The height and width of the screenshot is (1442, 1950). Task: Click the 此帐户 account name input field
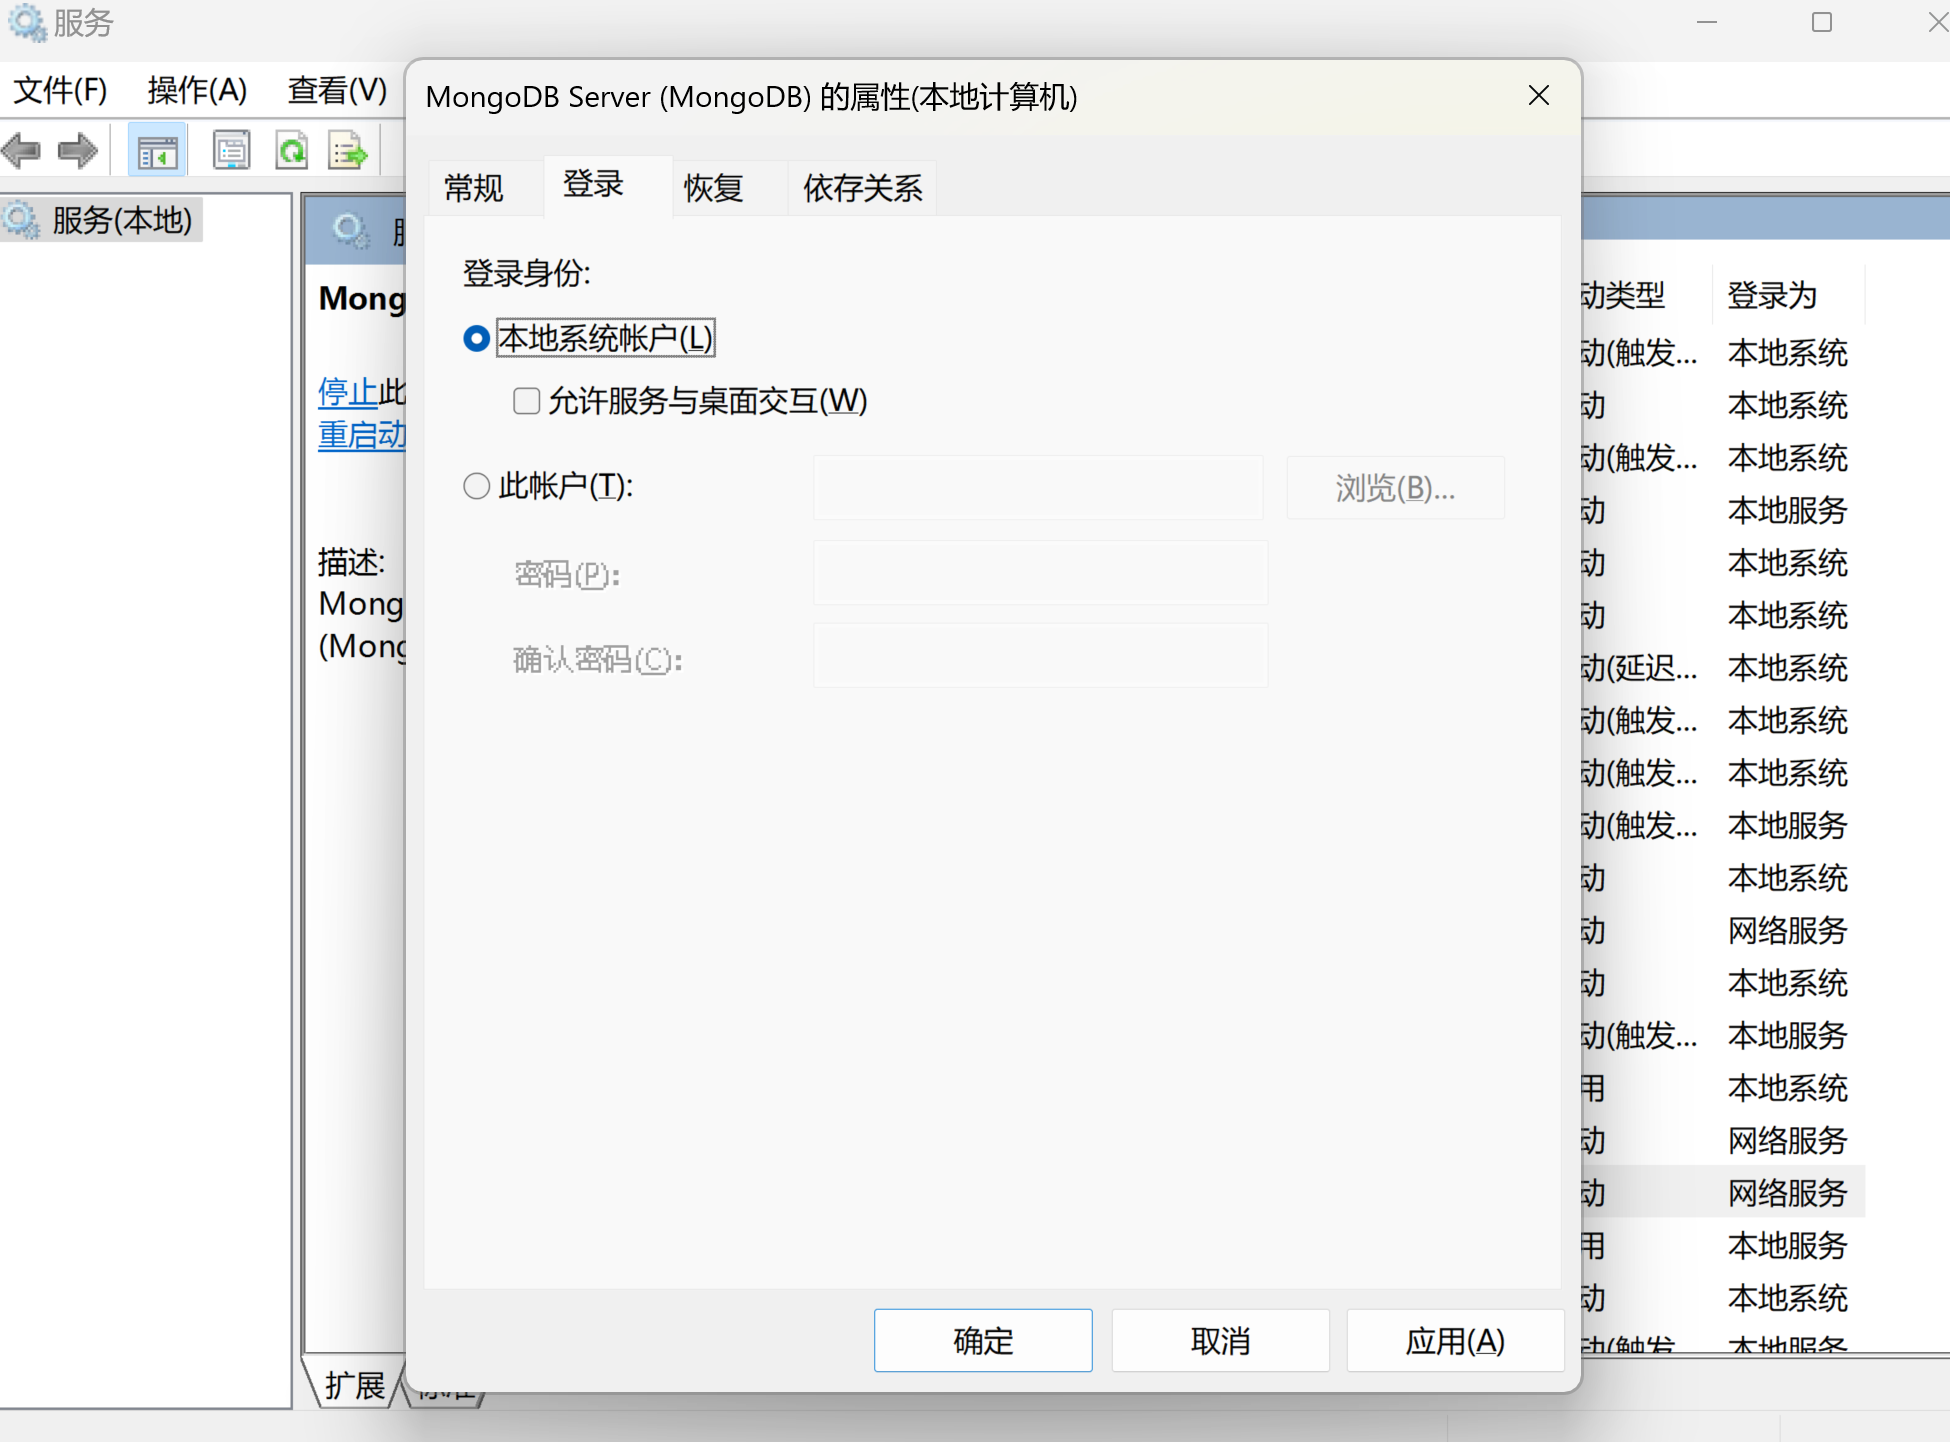click(x=1038, y=488)
